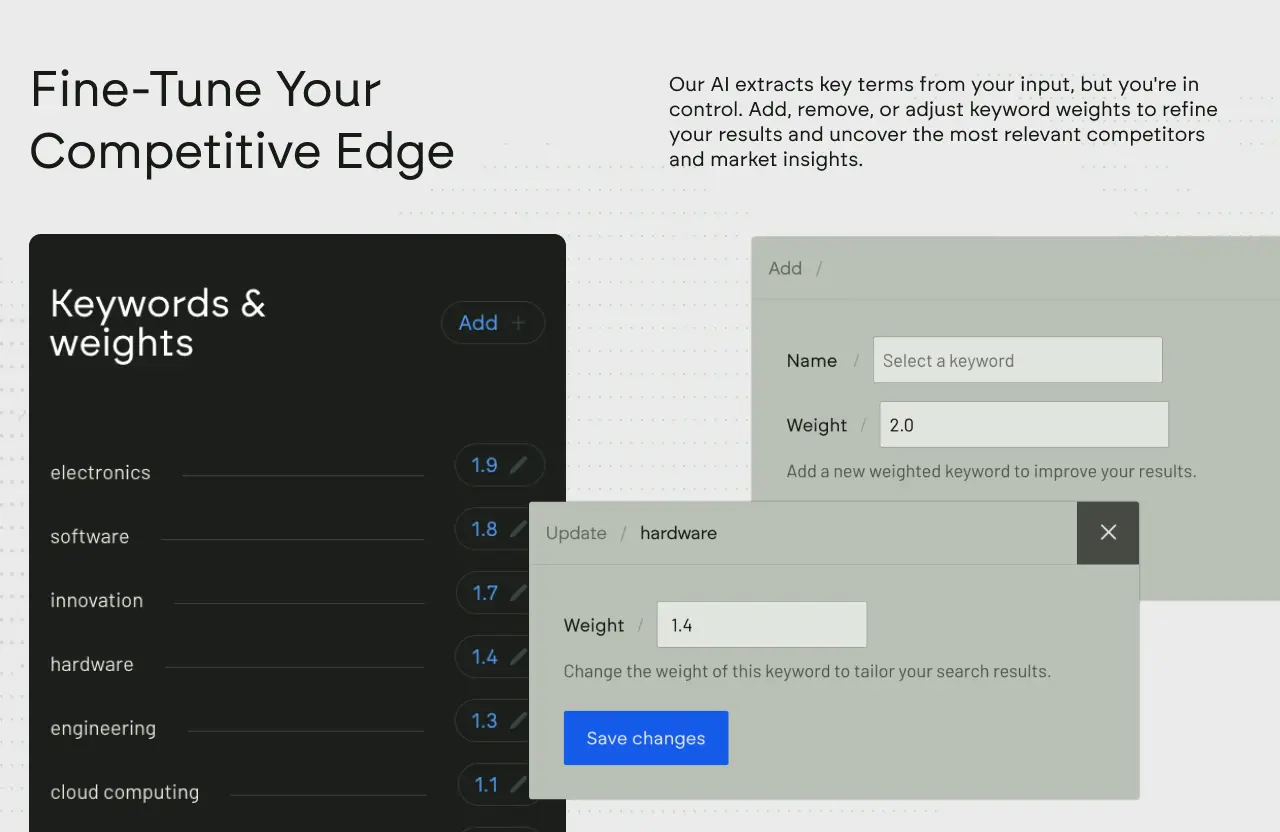Screen dimensions: 1280x832
Task: Edit cloud computing weight via pencil
Action: (x=518, y=785)
